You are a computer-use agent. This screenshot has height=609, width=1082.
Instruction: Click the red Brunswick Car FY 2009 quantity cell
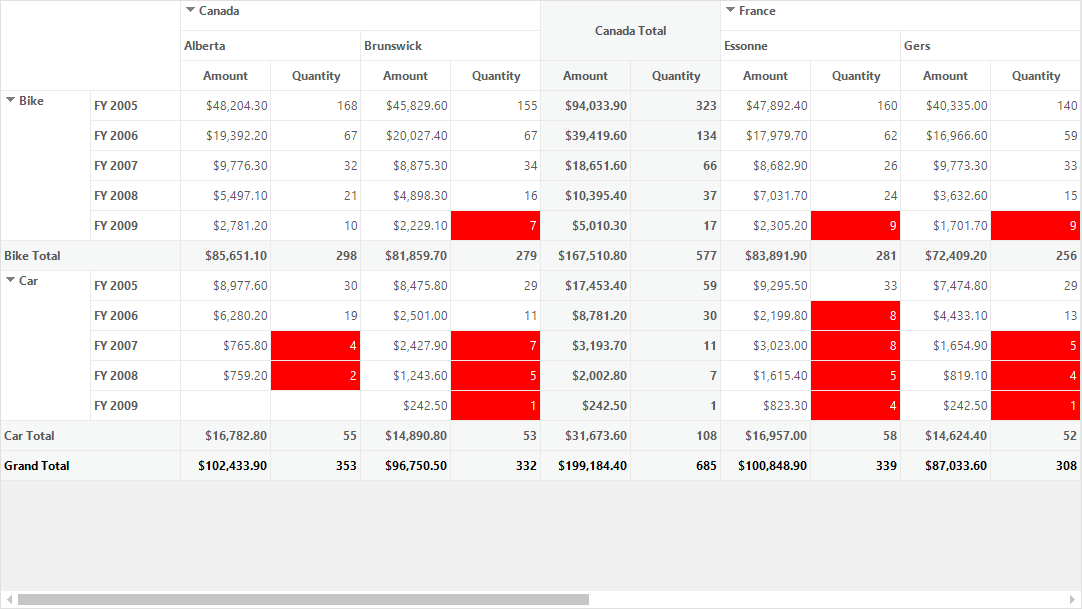[495, 406]
